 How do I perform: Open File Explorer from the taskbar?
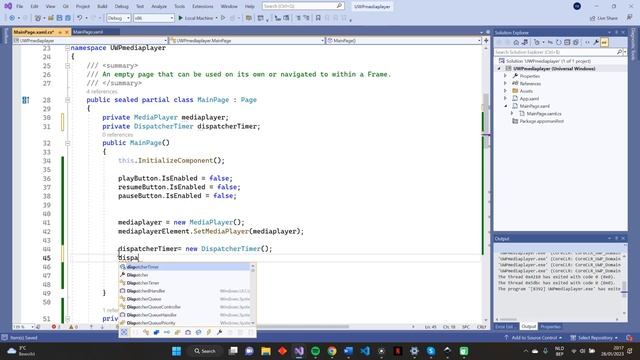(x=266, y=351)
